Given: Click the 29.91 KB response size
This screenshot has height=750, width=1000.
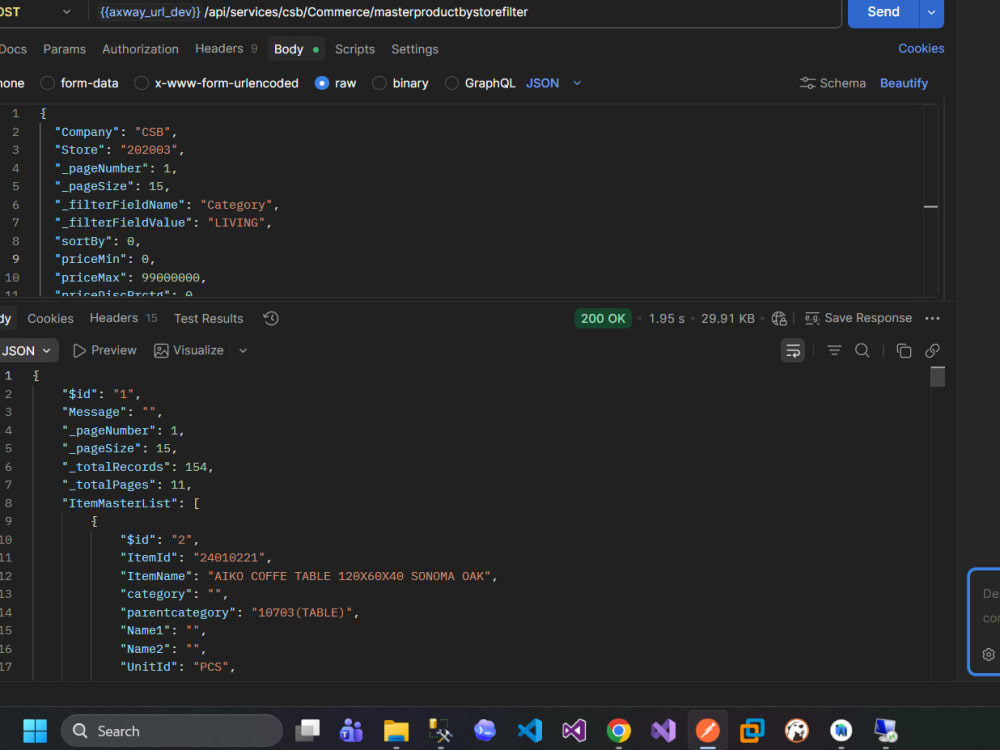Looking at the screenshot, I should [728, 318].
